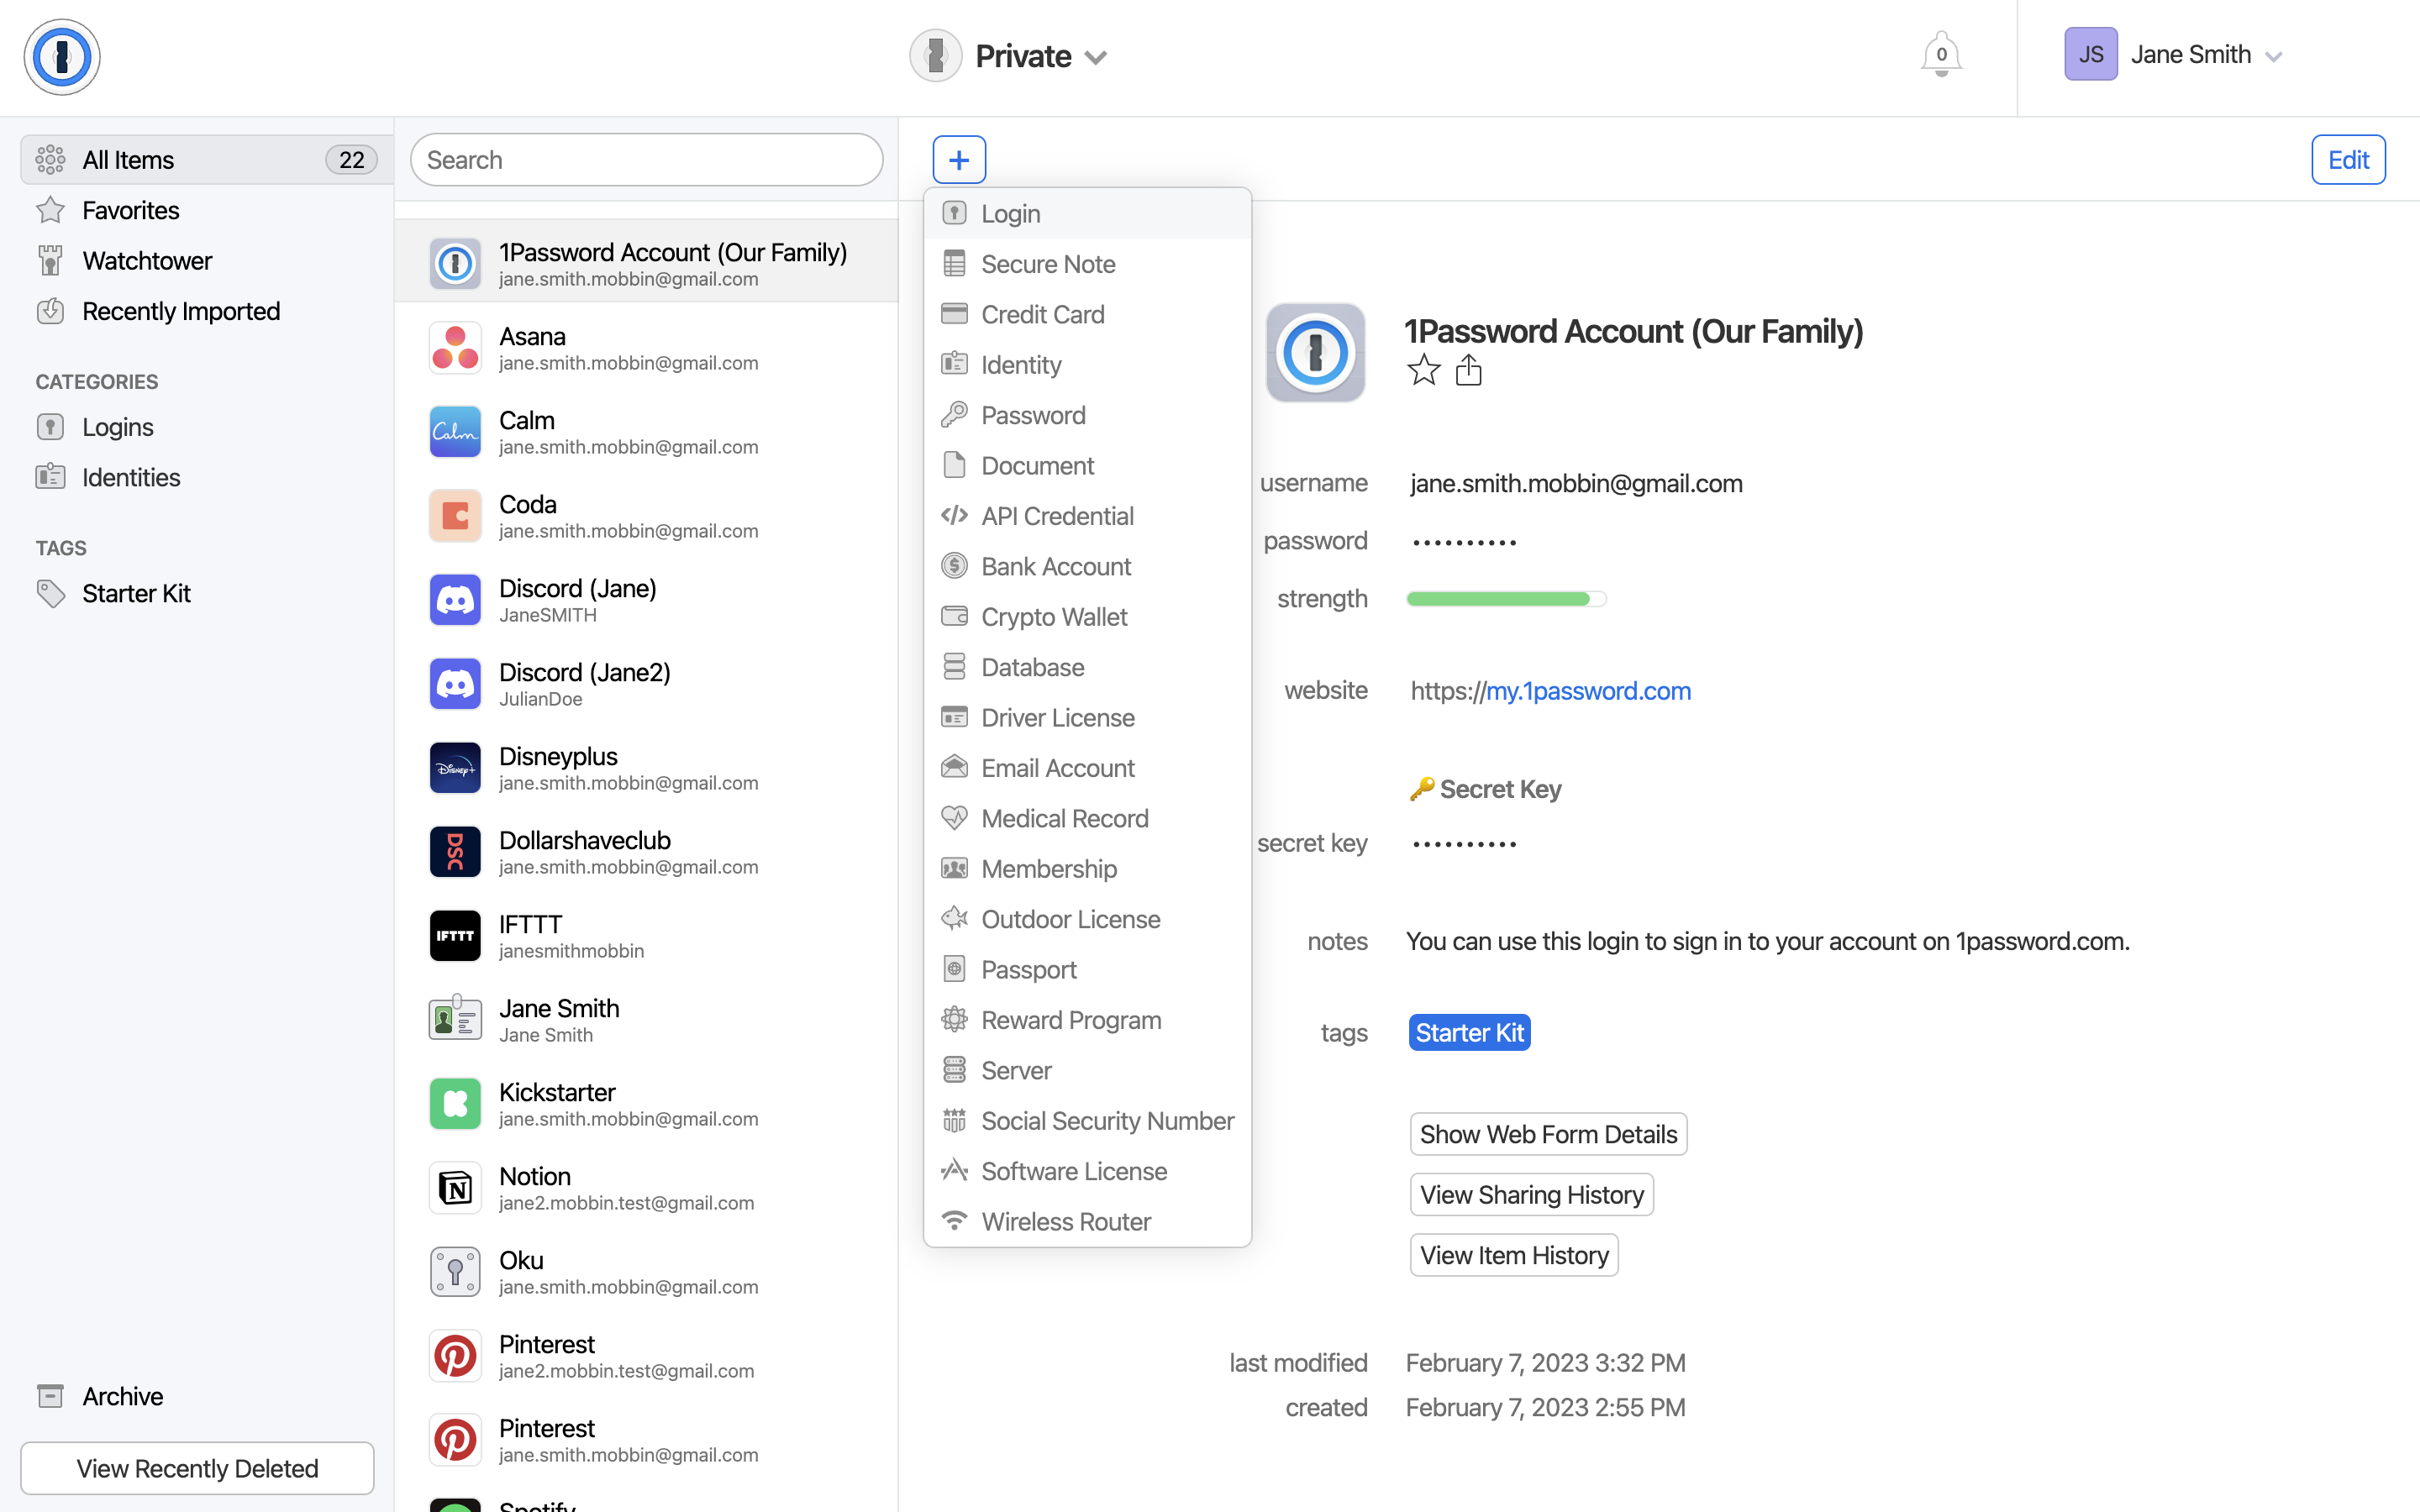This screenshot has height=1512, width=2420.
Task: Click the Watchtower tower icon
Action: (50, 260)
